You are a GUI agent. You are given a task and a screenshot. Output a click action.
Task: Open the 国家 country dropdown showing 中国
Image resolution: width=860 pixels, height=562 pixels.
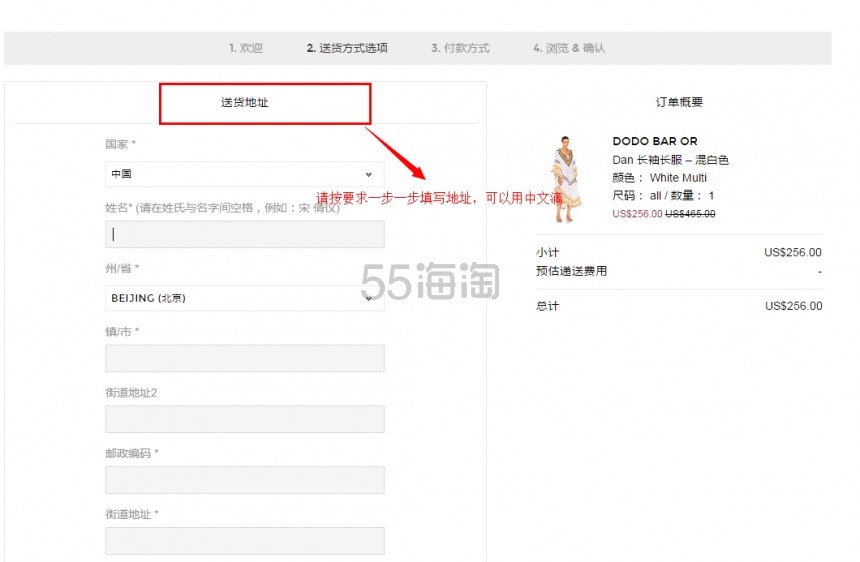[245, 174]
